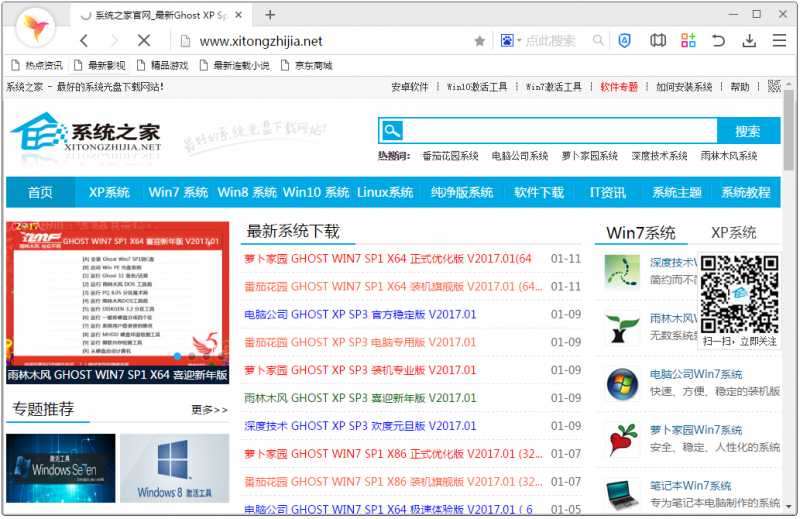Click hot keyword 番茄花园系统
This screenshot has height=519, width=800.
click(x=451, y=156)
